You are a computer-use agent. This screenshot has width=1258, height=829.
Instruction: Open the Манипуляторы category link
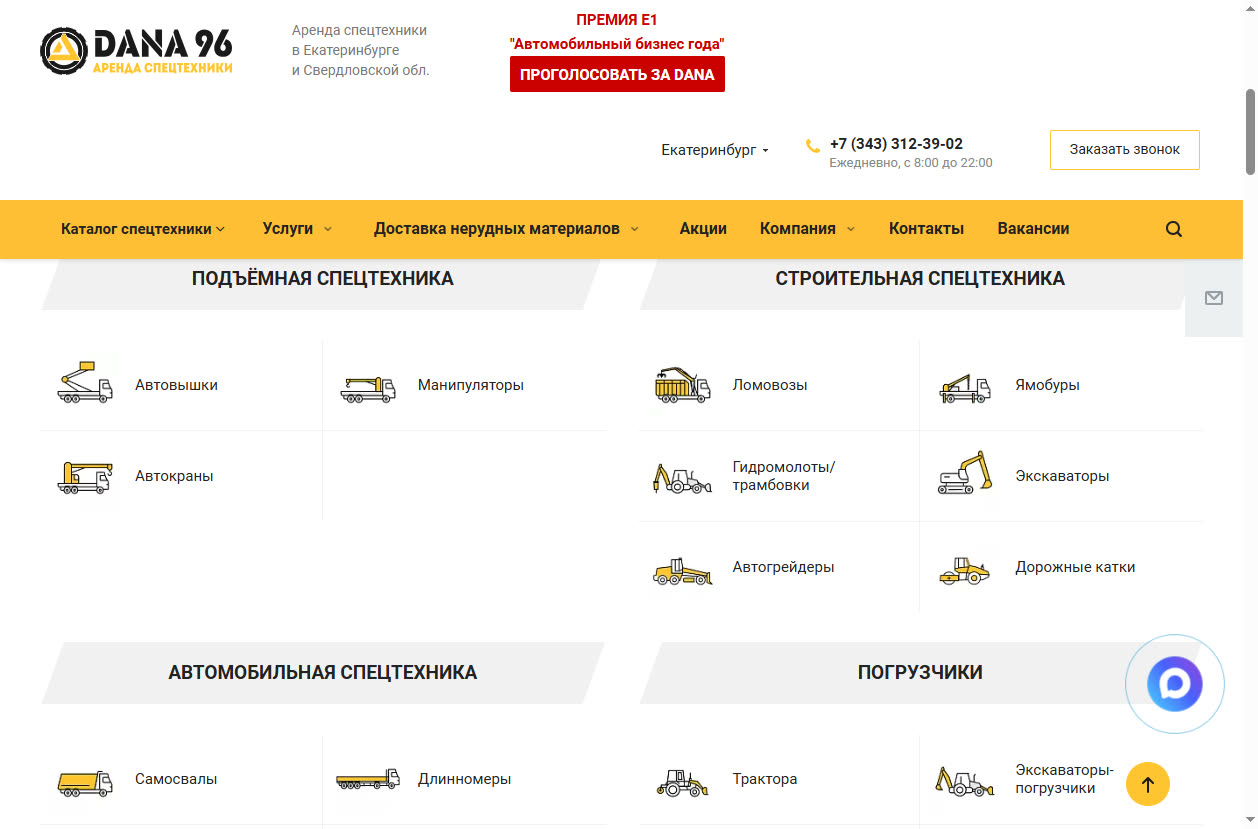click(471, 385)
